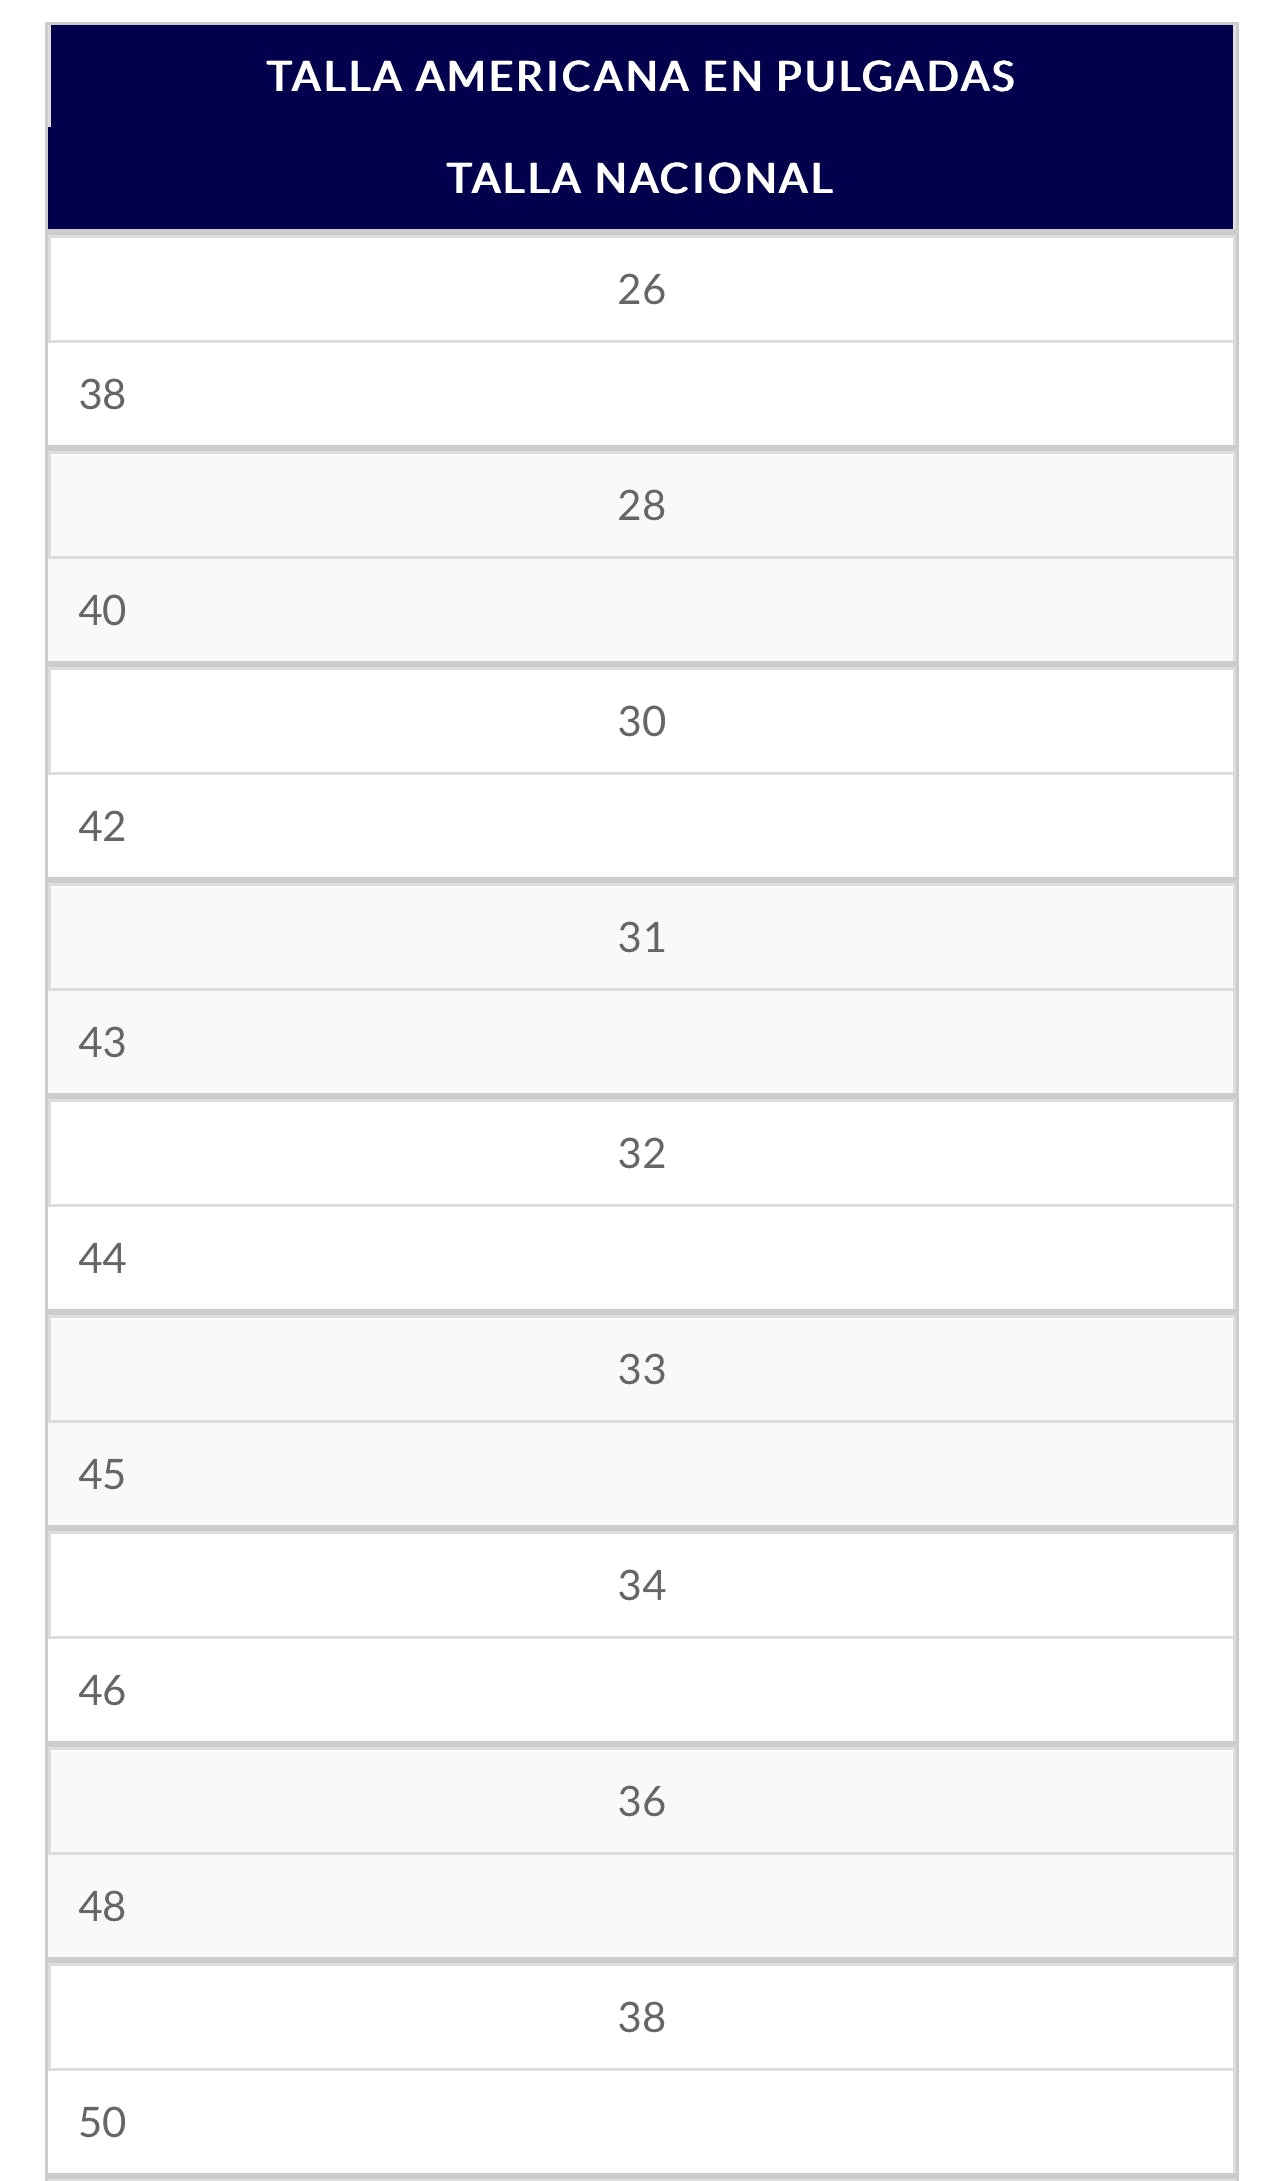Click the TALLA NACIONAL header

641,178
